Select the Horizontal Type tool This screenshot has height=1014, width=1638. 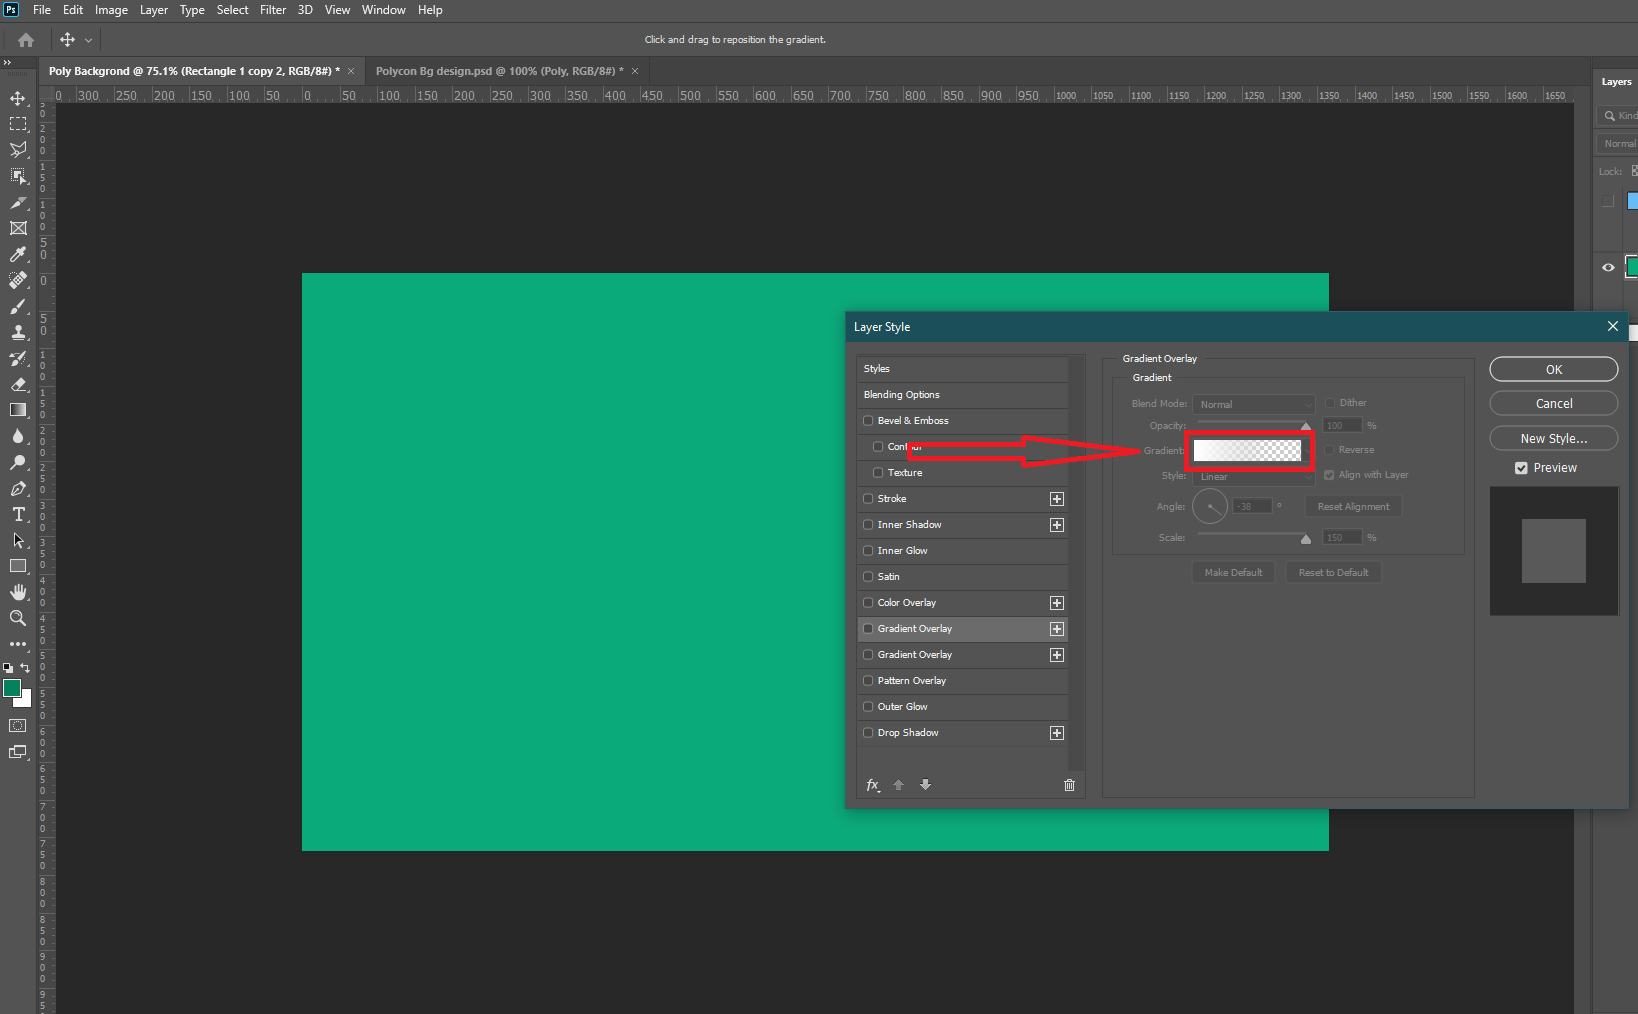tap(18, 514)
